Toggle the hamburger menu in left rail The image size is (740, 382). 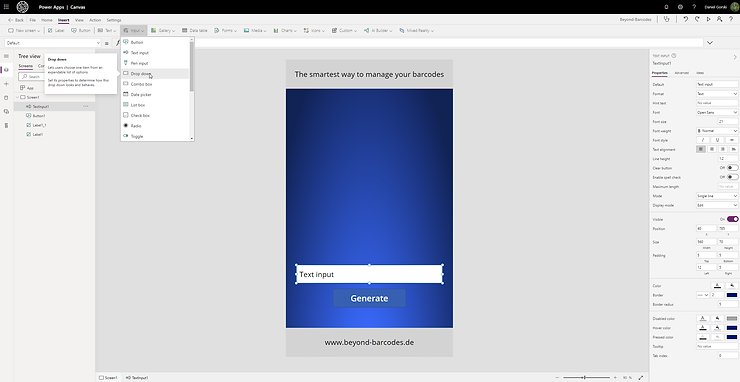(x=6, y=56)
